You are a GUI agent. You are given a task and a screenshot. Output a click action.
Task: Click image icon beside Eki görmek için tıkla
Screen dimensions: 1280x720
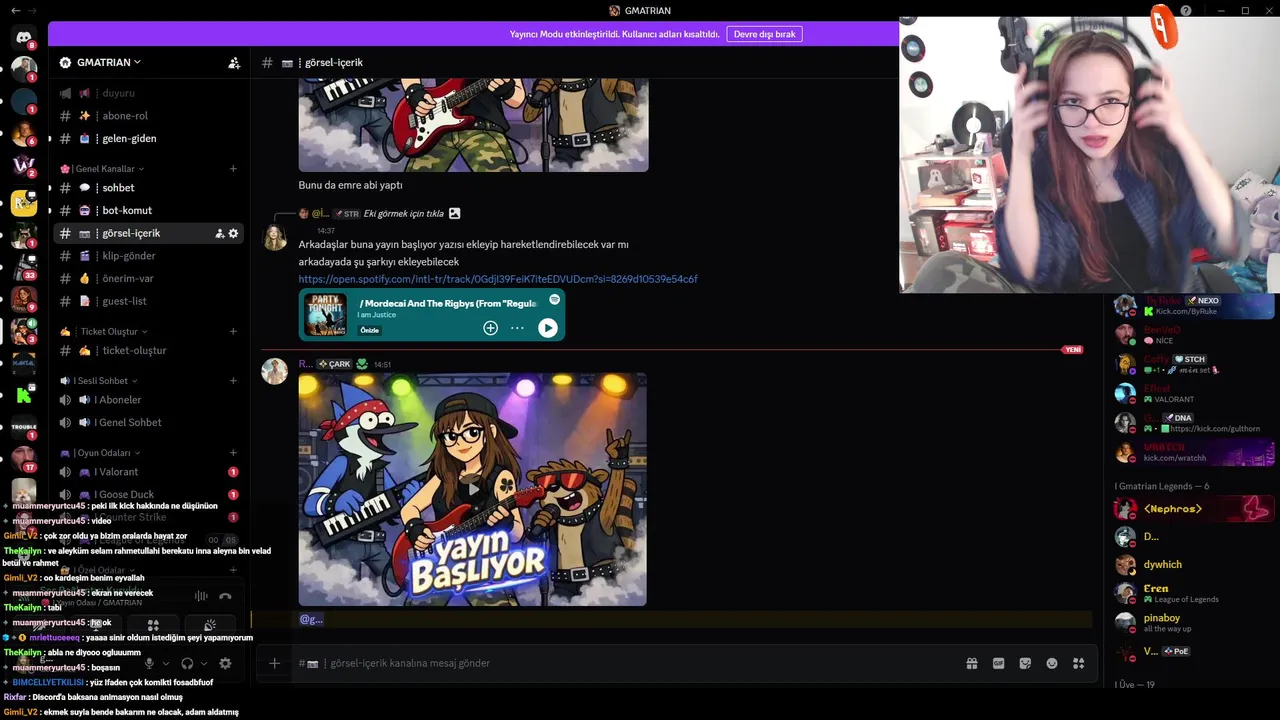point(455,213)
